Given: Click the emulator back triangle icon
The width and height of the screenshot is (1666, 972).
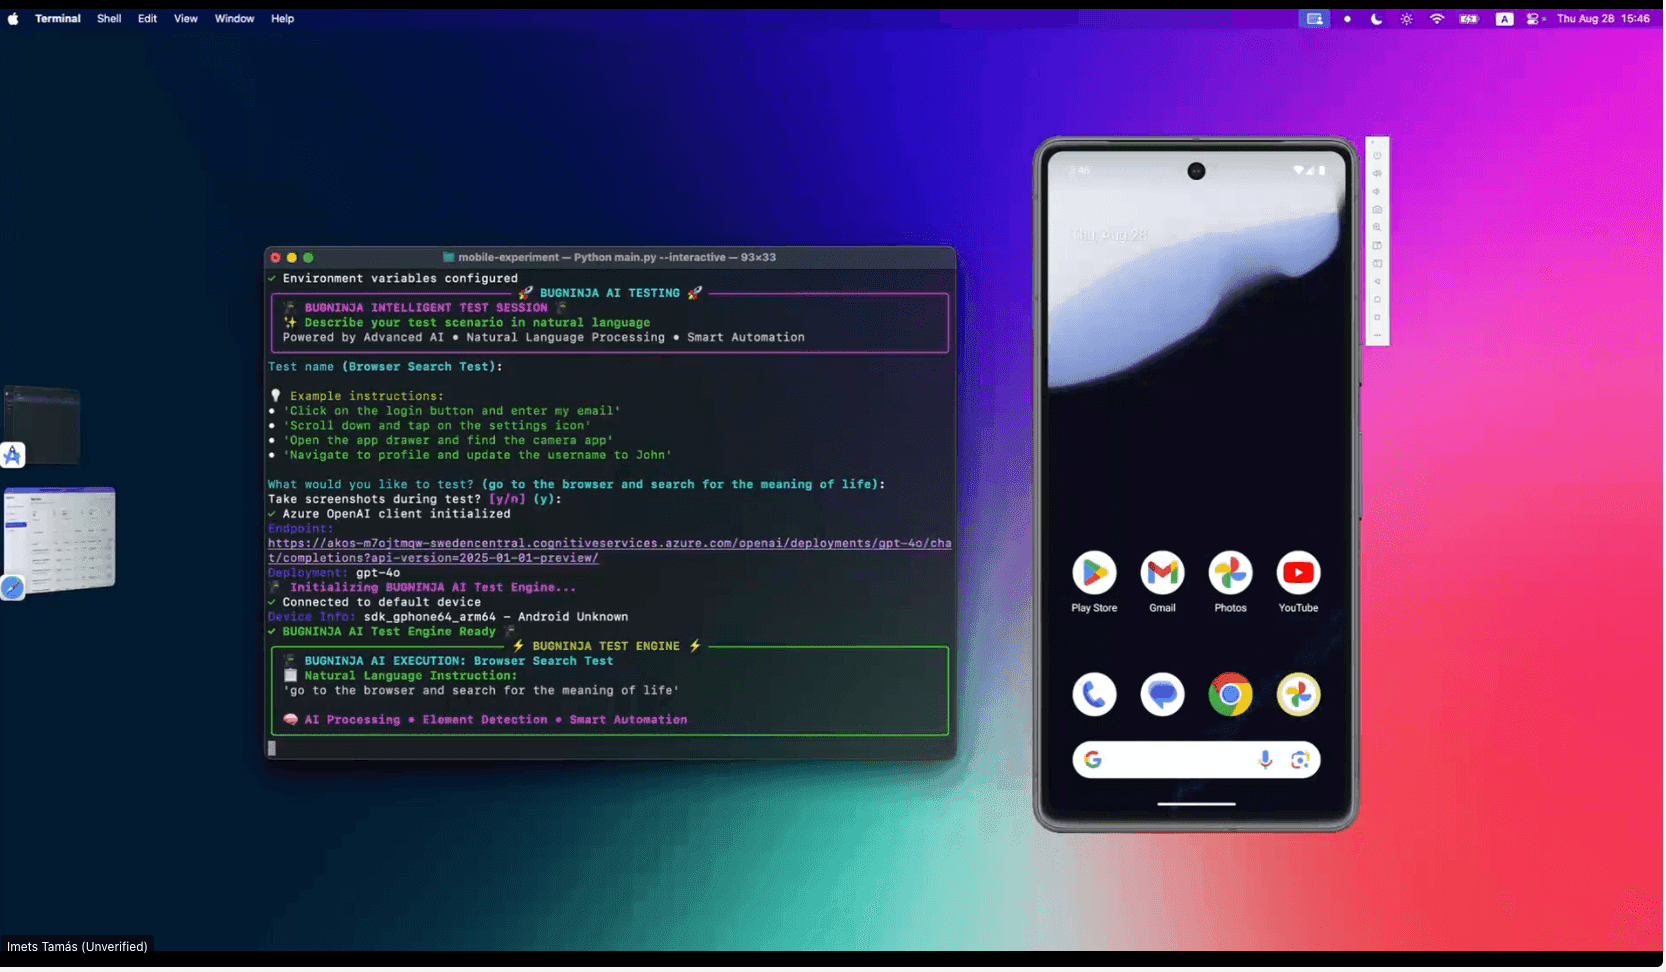Looking at the screenshot, I should coord(1379,282).
